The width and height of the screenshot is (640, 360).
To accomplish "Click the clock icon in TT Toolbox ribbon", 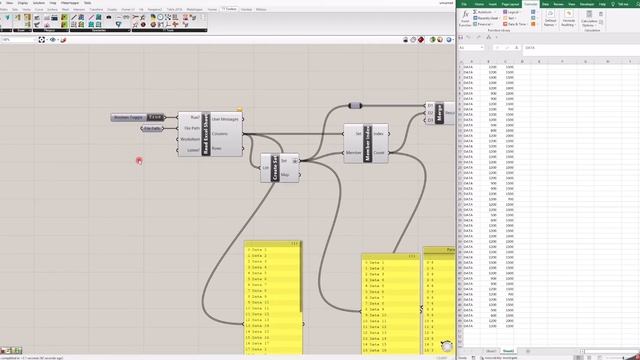I will coord(160,17).
